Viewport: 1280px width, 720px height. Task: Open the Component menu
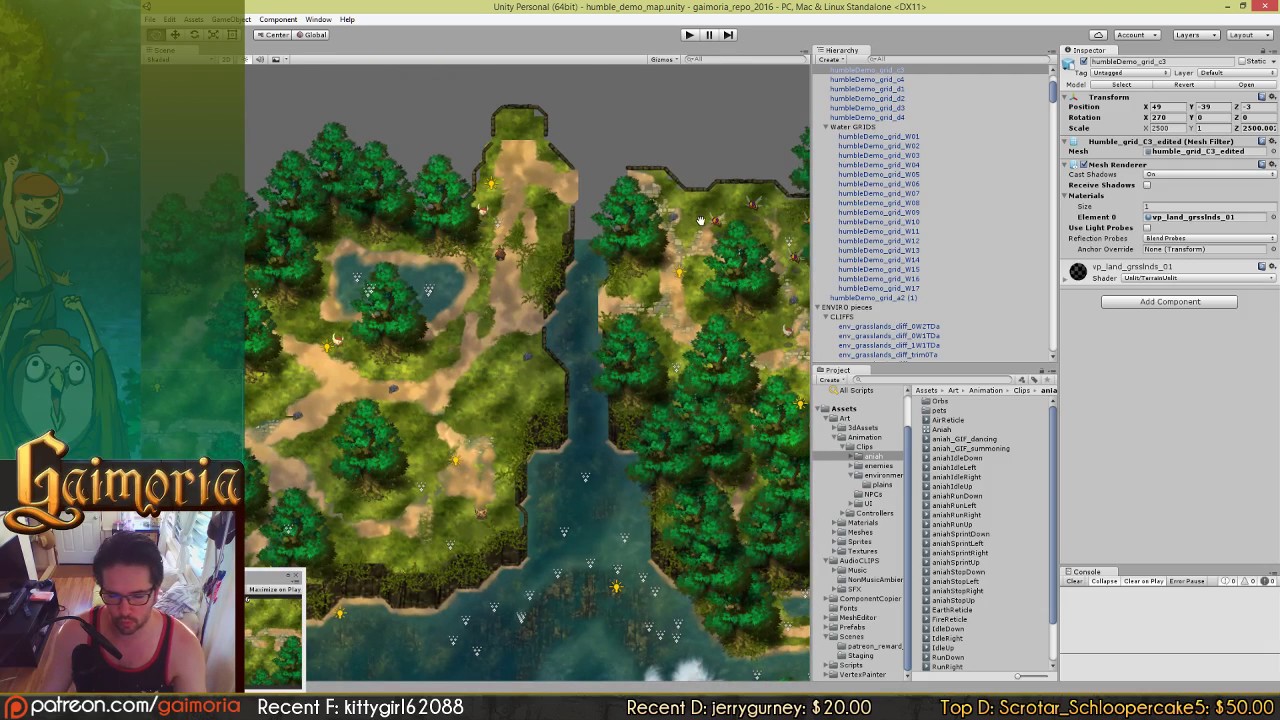point(278,20)
